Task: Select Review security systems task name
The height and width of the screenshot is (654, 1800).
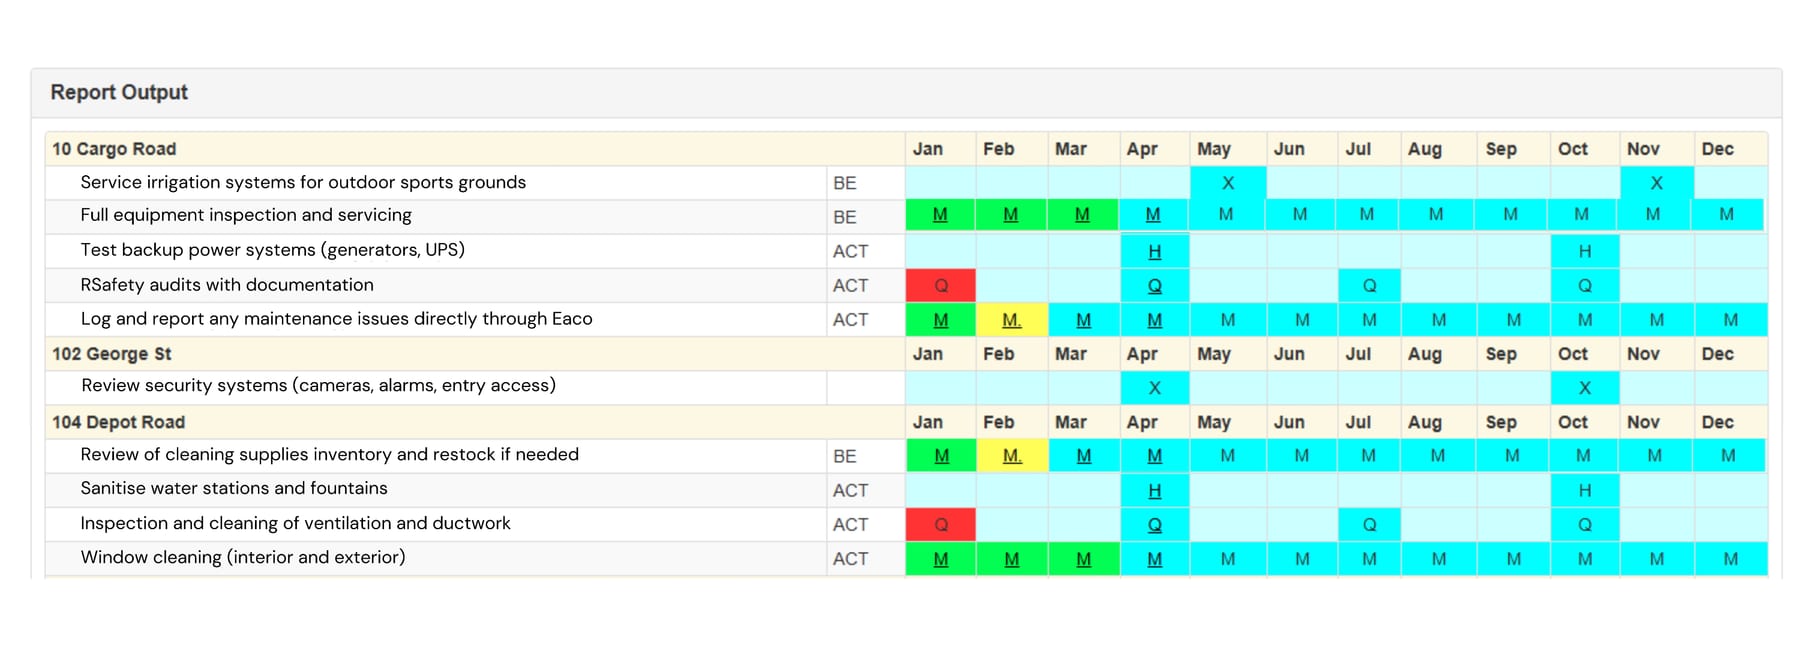Action: [x=319, y=386]
